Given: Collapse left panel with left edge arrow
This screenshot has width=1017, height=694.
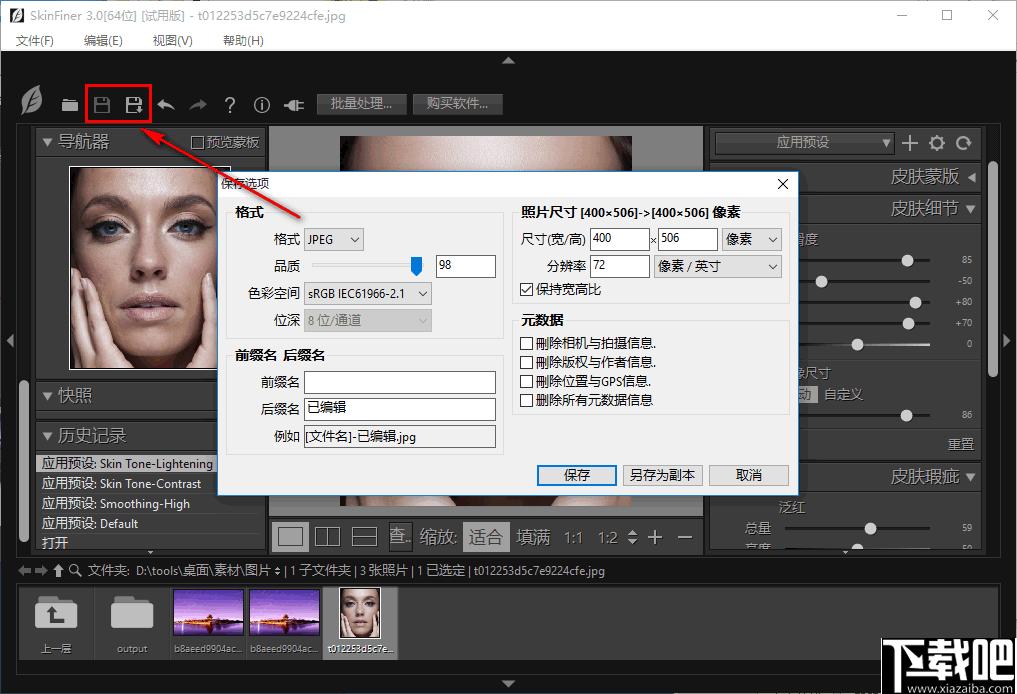Looking at the screenshot, I should coord(10,341).
